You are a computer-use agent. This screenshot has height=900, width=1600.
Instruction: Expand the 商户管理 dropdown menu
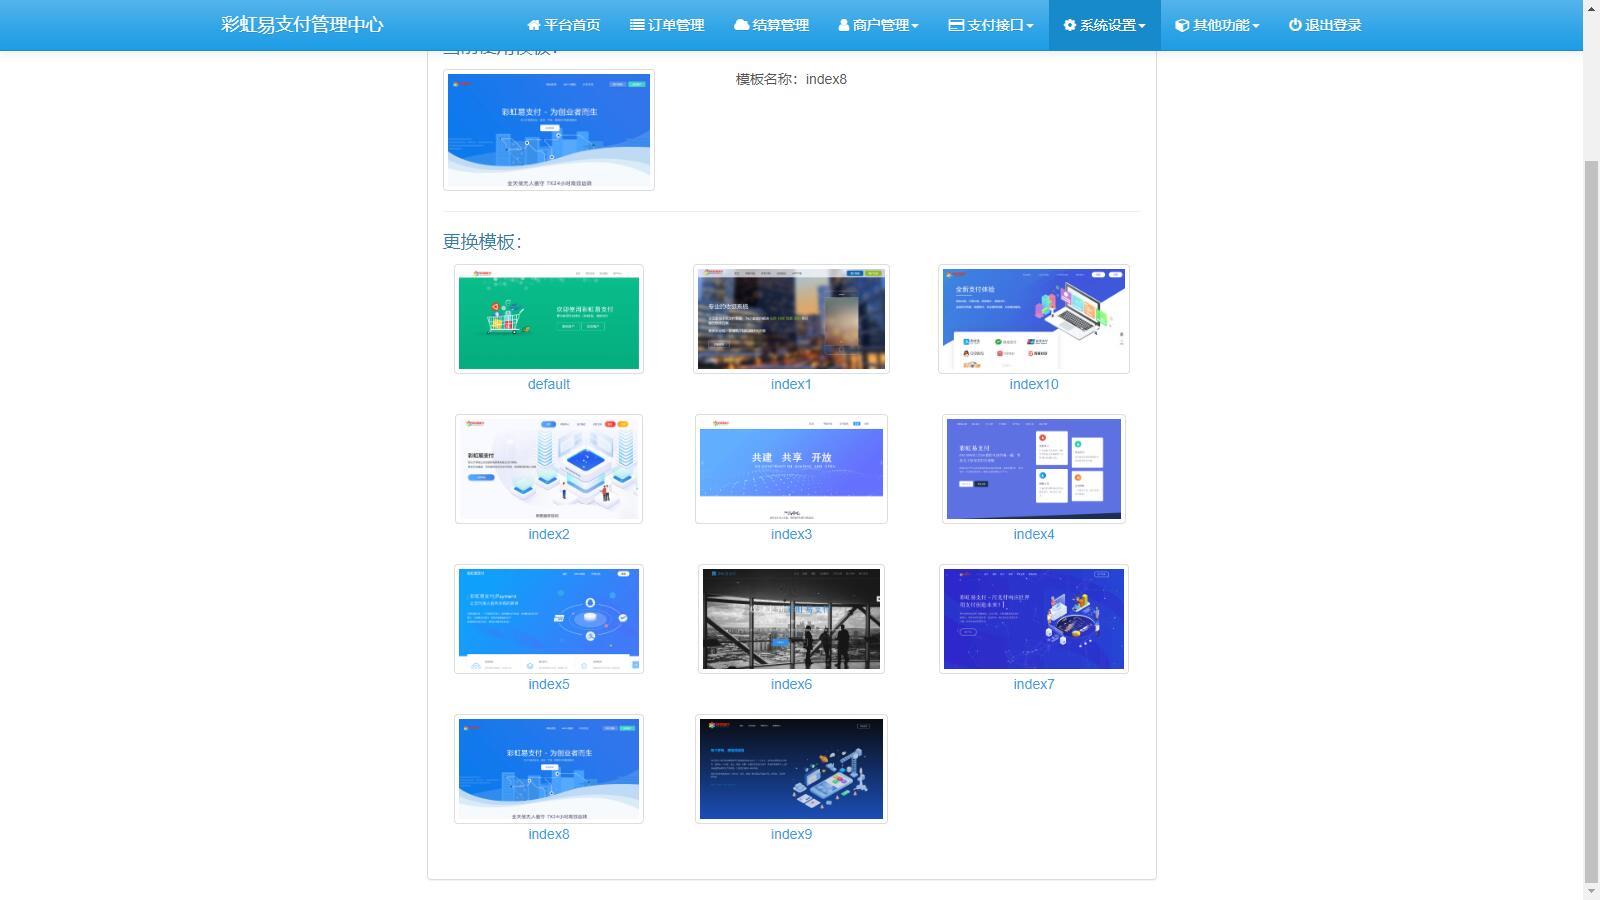[x=880, y=24]
